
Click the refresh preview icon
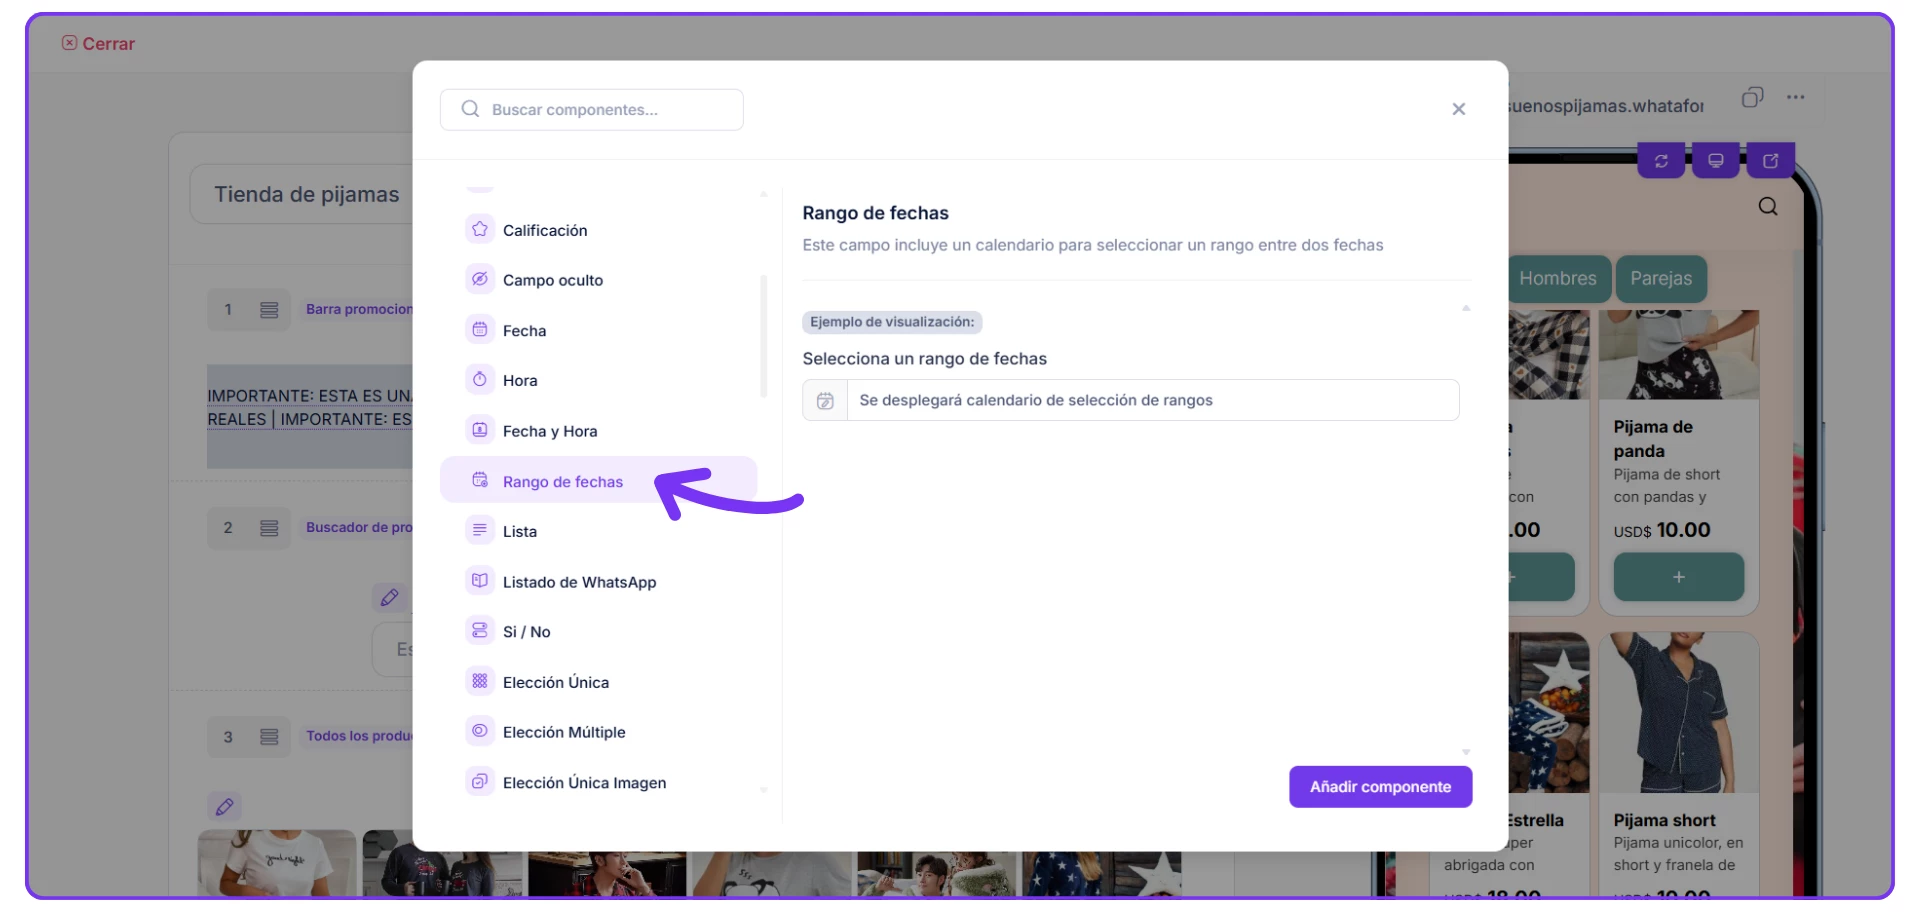pyautogui.click(x=1661, y=161)
